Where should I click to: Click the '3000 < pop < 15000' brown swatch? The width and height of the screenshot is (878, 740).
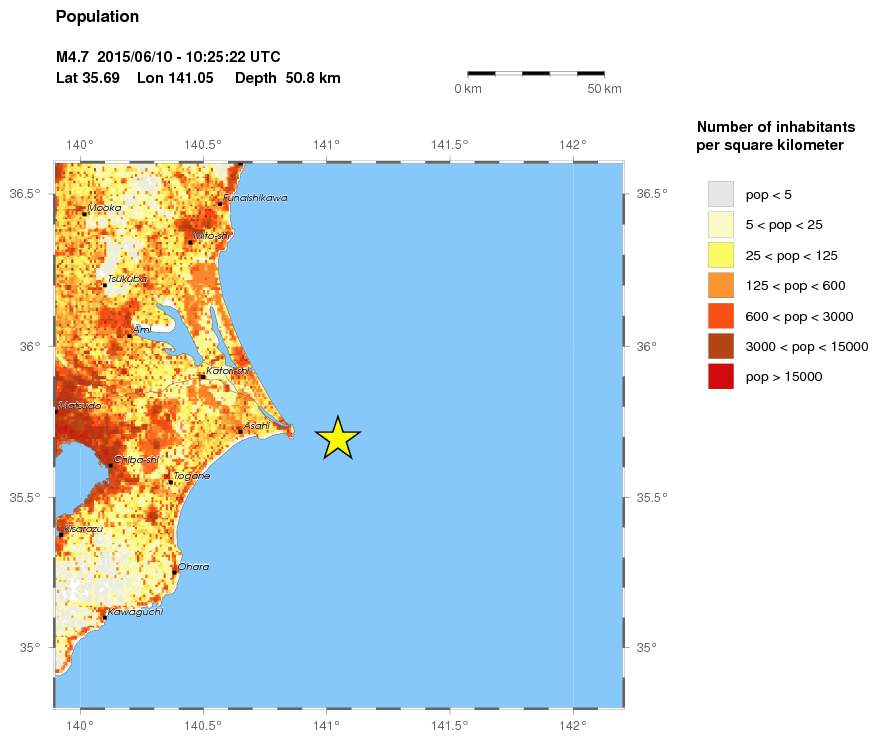pyautogui.click(x=720, y=347)
